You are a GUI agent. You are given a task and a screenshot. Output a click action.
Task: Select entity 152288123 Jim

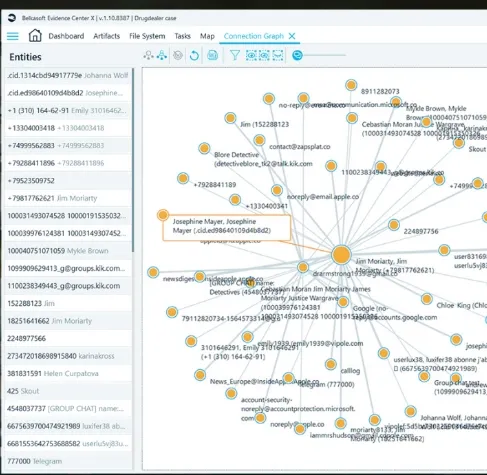[68, 303]
